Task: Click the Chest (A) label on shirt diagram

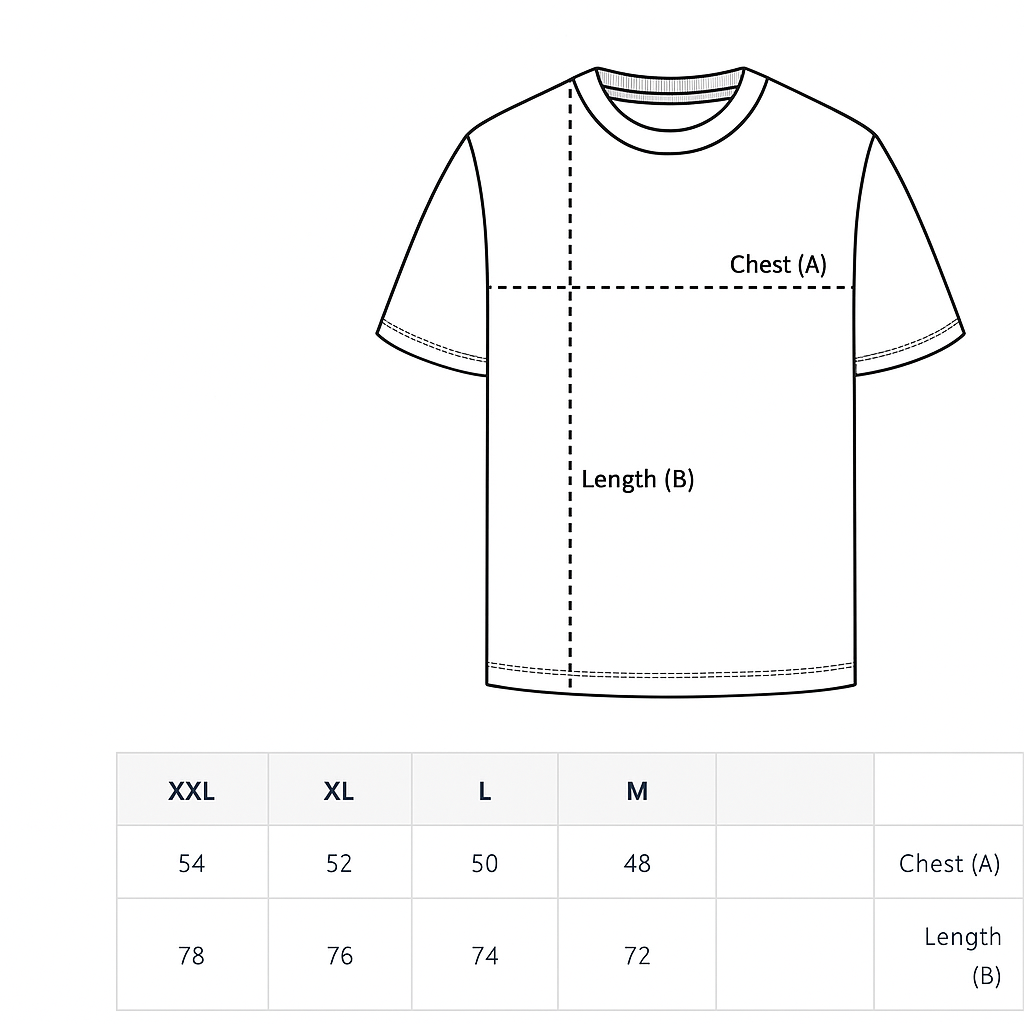Action: [x=778, y=264]
